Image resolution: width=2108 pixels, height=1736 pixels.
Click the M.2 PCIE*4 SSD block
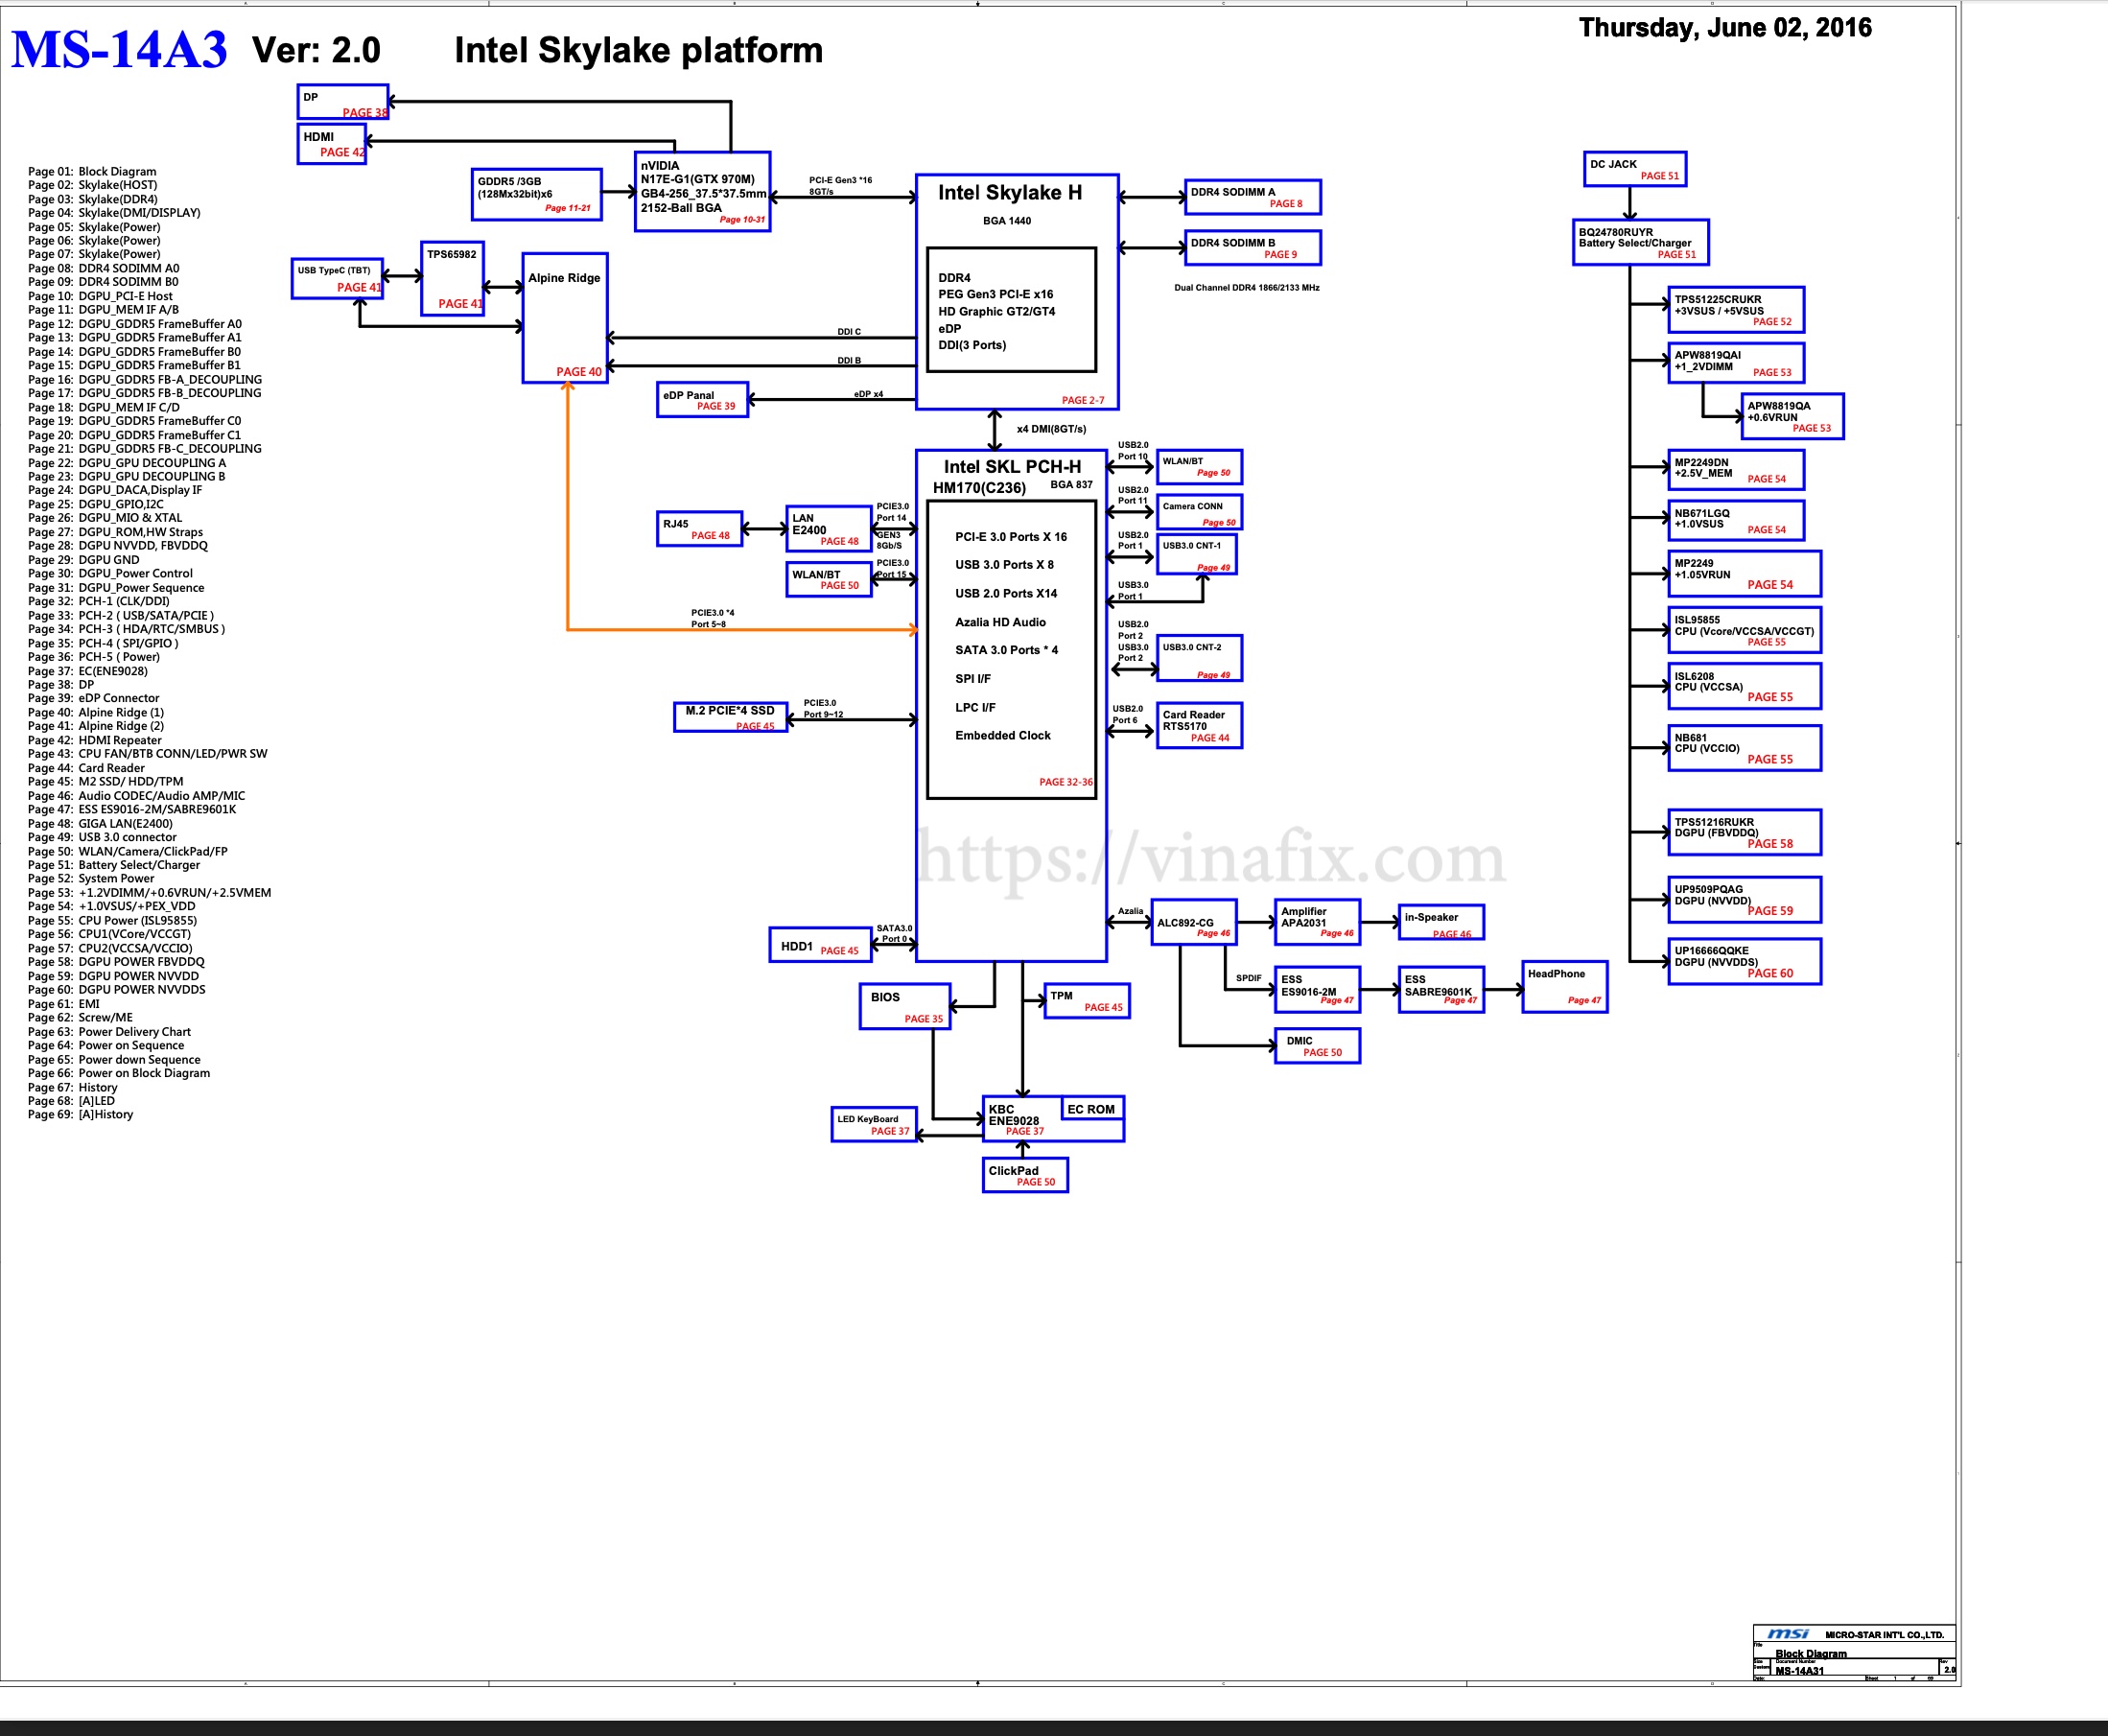(x=731, y=718)
